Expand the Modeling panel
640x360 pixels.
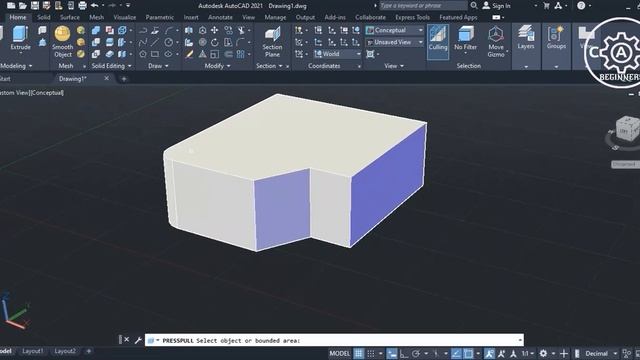tap(16, 66)
